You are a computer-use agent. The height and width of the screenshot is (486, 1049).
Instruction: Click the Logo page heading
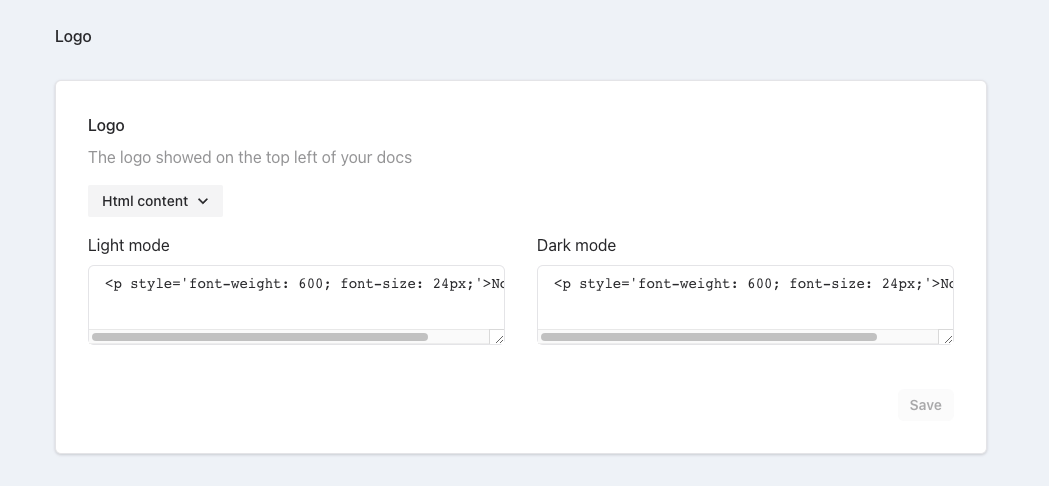(x=73, y=37)
